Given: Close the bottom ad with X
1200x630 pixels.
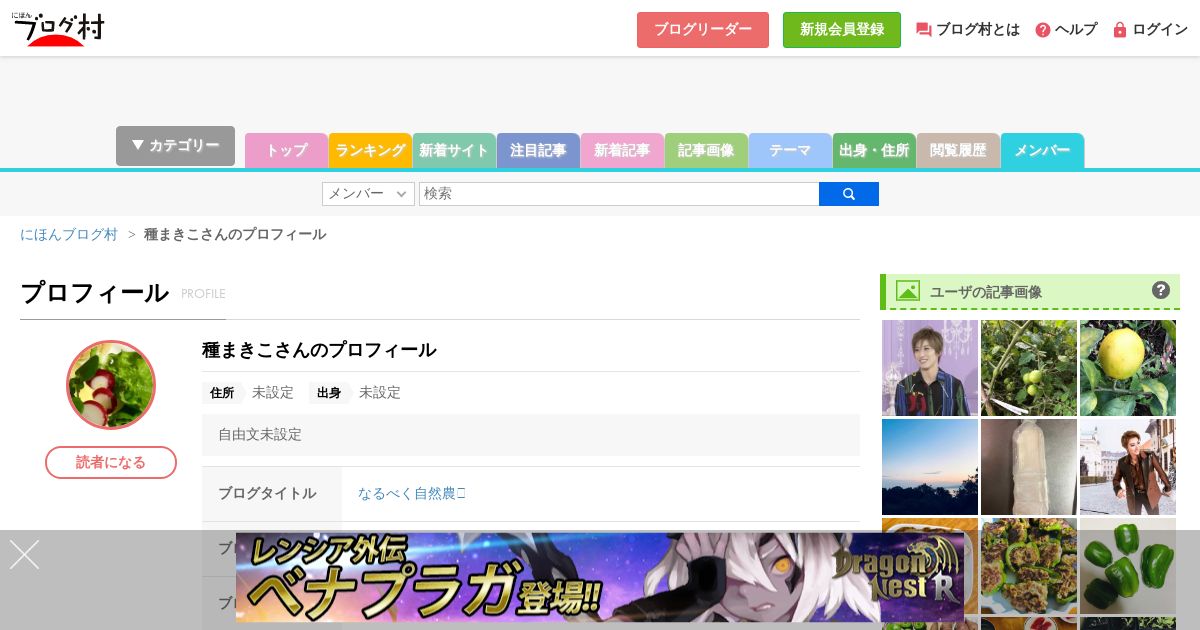Looking at the screenshot, I should coord(24,555).
